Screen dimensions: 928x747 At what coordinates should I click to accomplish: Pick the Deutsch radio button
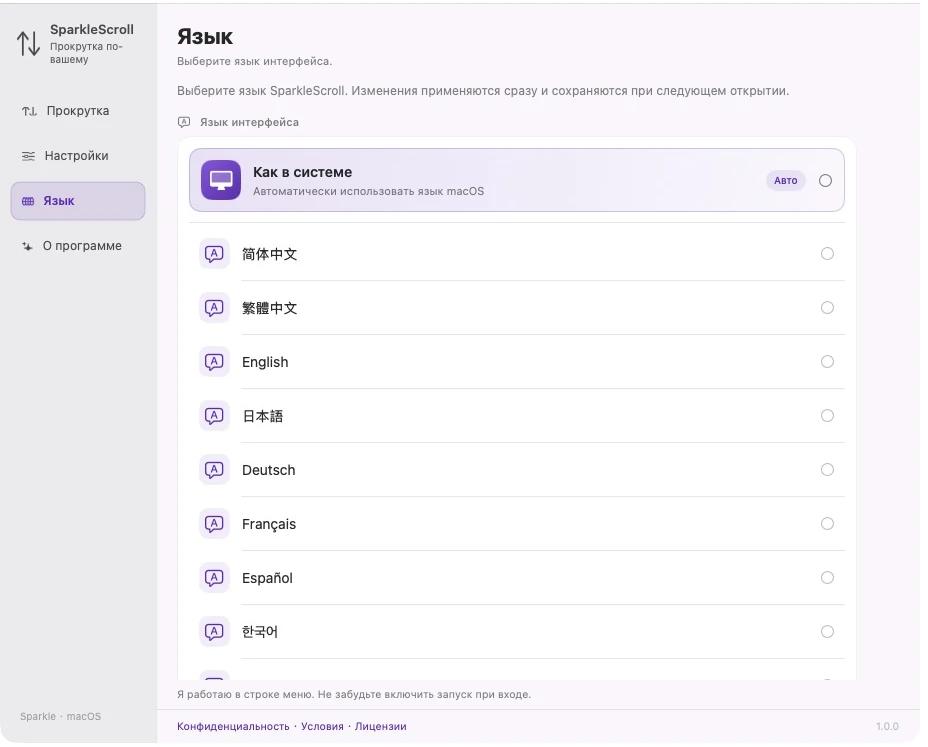(827, 470)
